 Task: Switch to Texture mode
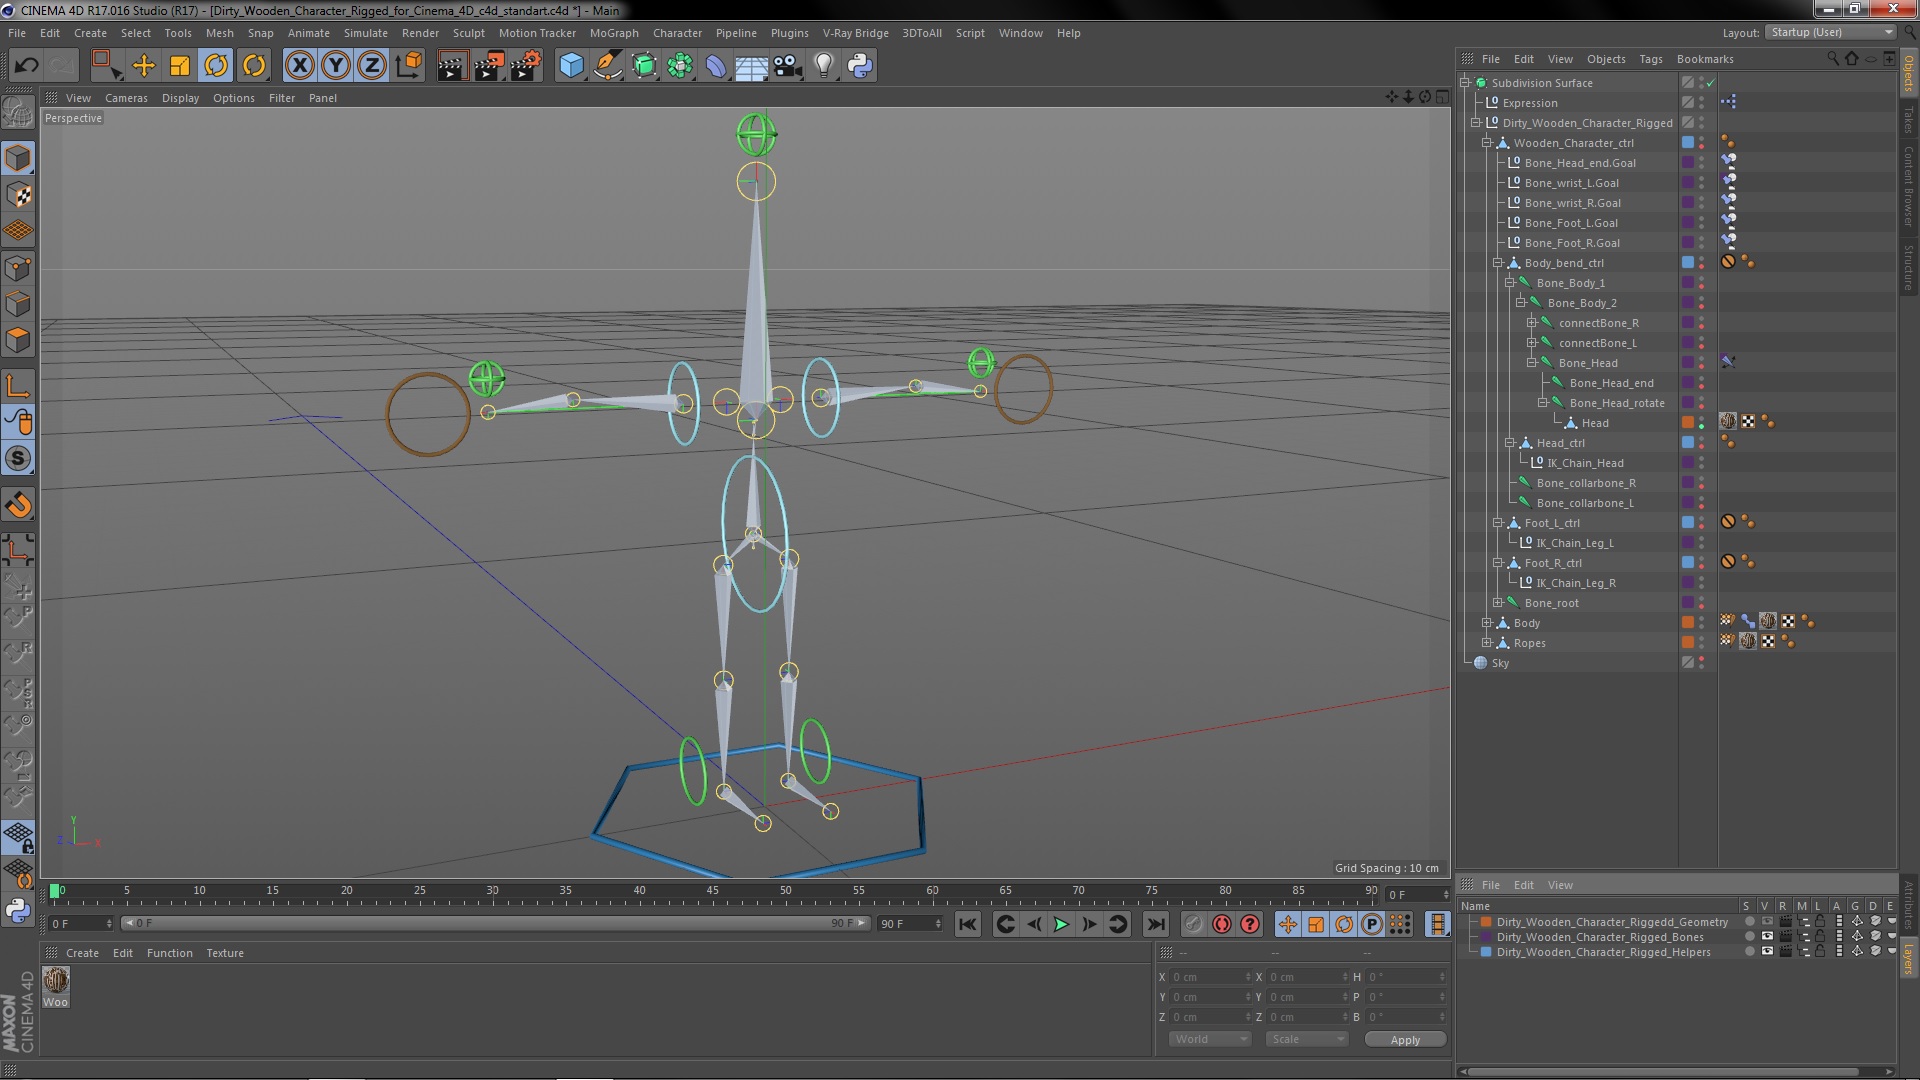pyautogui.click(x=18, y=195)
